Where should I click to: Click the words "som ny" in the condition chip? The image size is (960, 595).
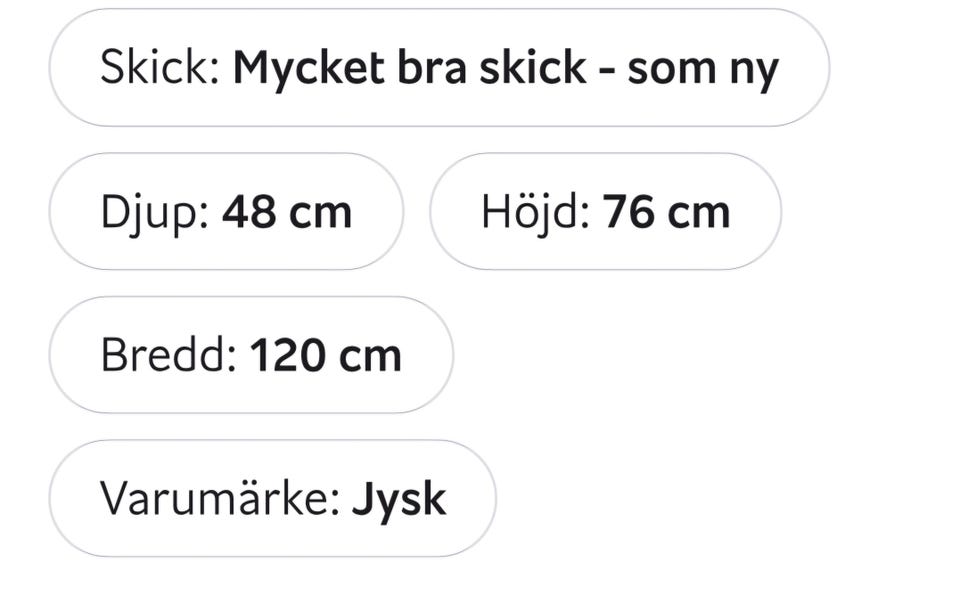pos(702,68)
